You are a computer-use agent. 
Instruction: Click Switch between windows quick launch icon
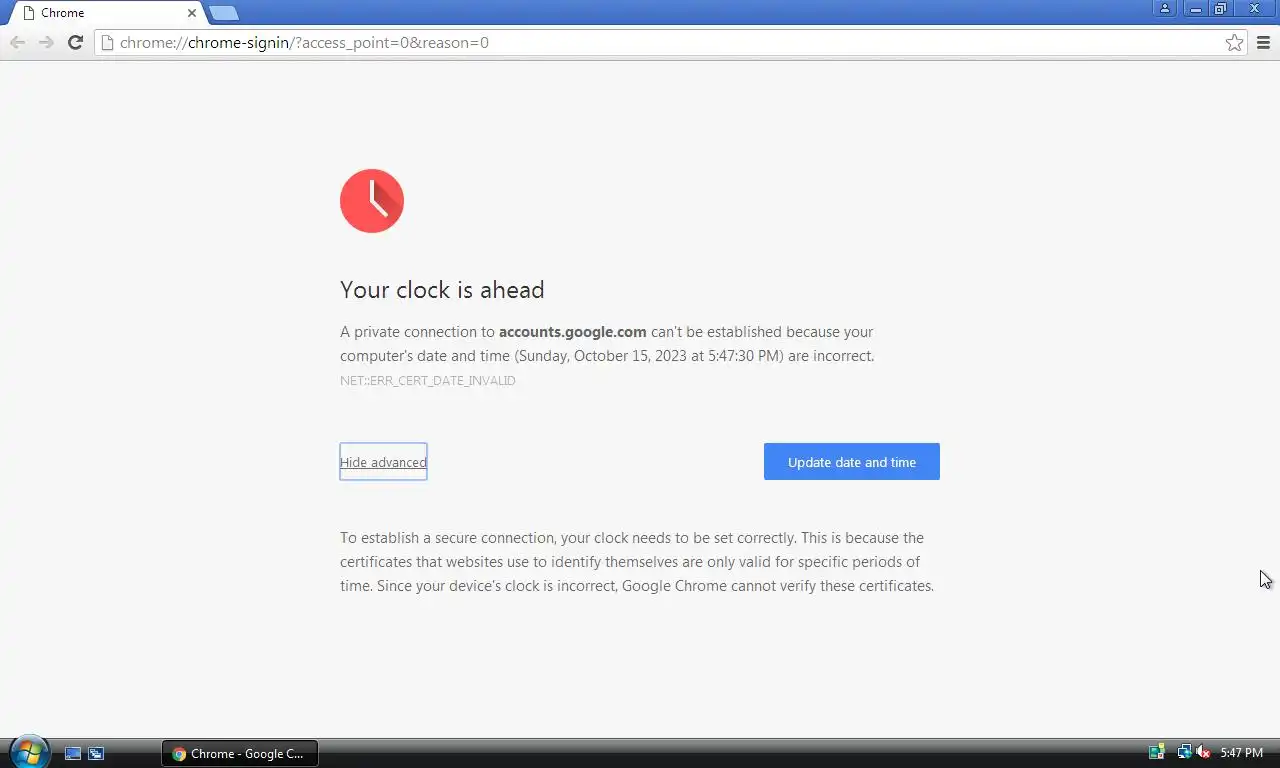click(x=96, y=753)
